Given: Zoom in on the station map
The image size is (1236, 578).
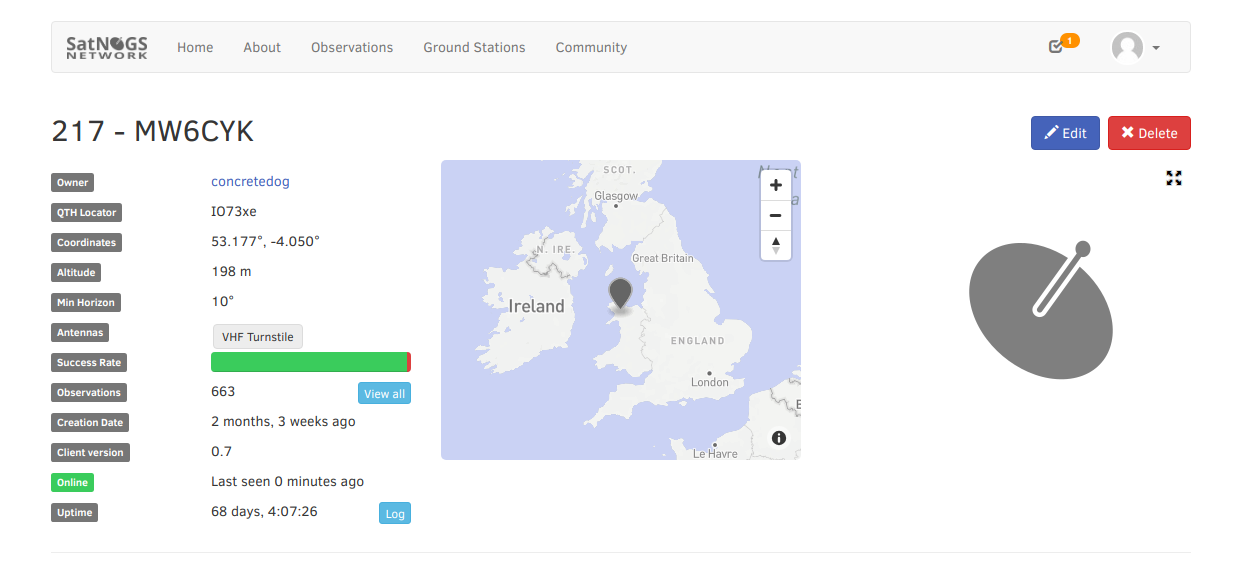Looking at the screenshot, I should coord(776,185).
